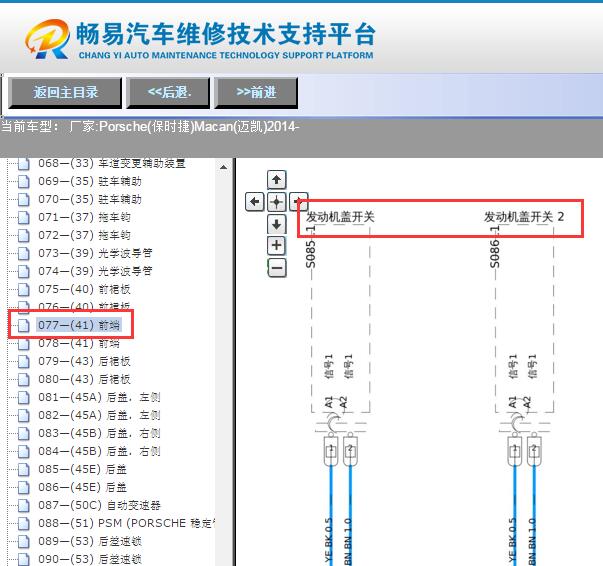Screen dimensions: 603x566
Task: Click the document icon beside 072—(37)
Action: [x=23, y=236]
